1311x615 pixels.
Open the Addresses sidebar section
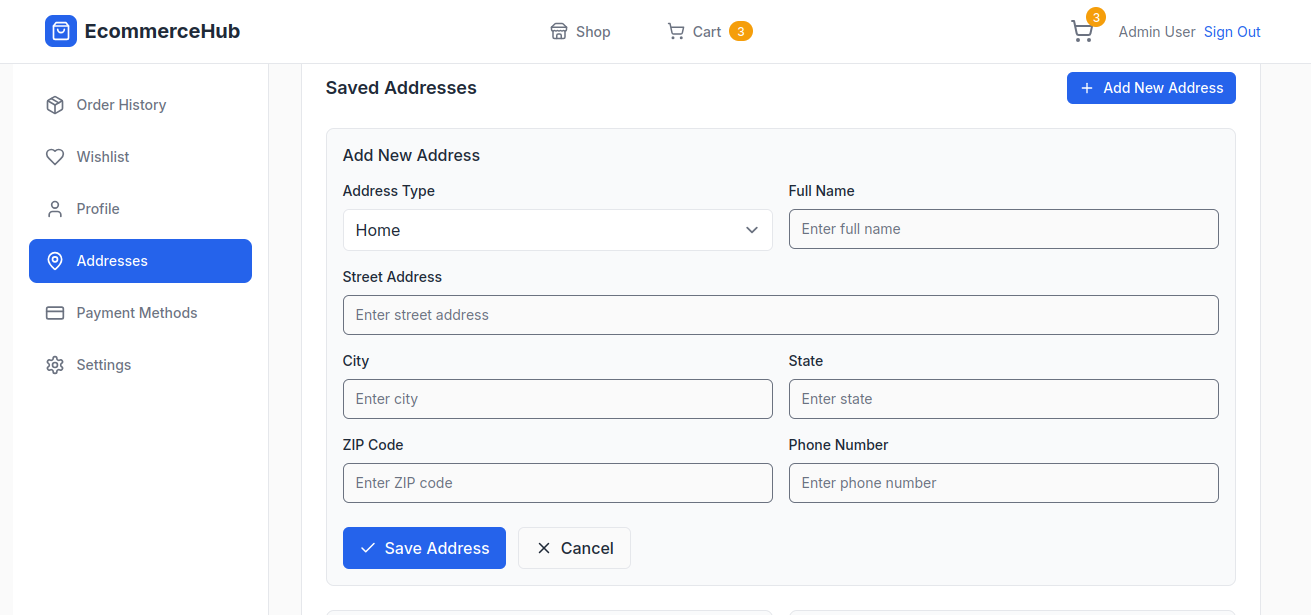click(x=140, y=261)
